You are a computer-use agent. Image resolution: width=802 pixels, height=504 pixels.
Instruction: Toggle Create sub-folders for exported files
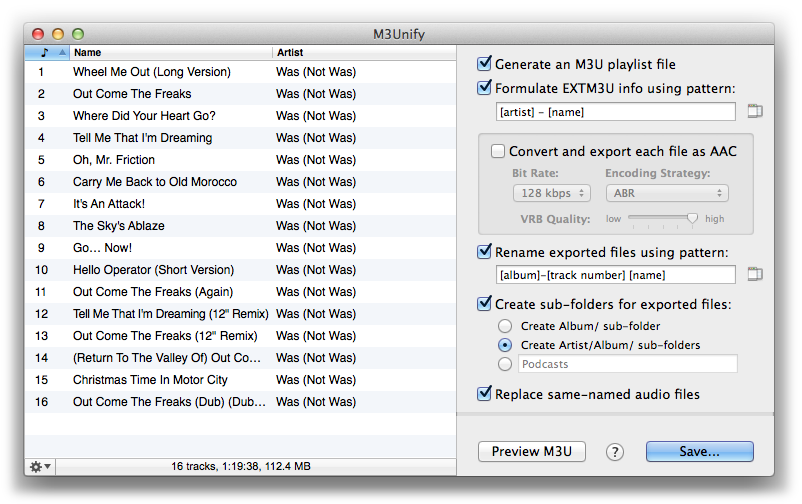coord(484,303)
